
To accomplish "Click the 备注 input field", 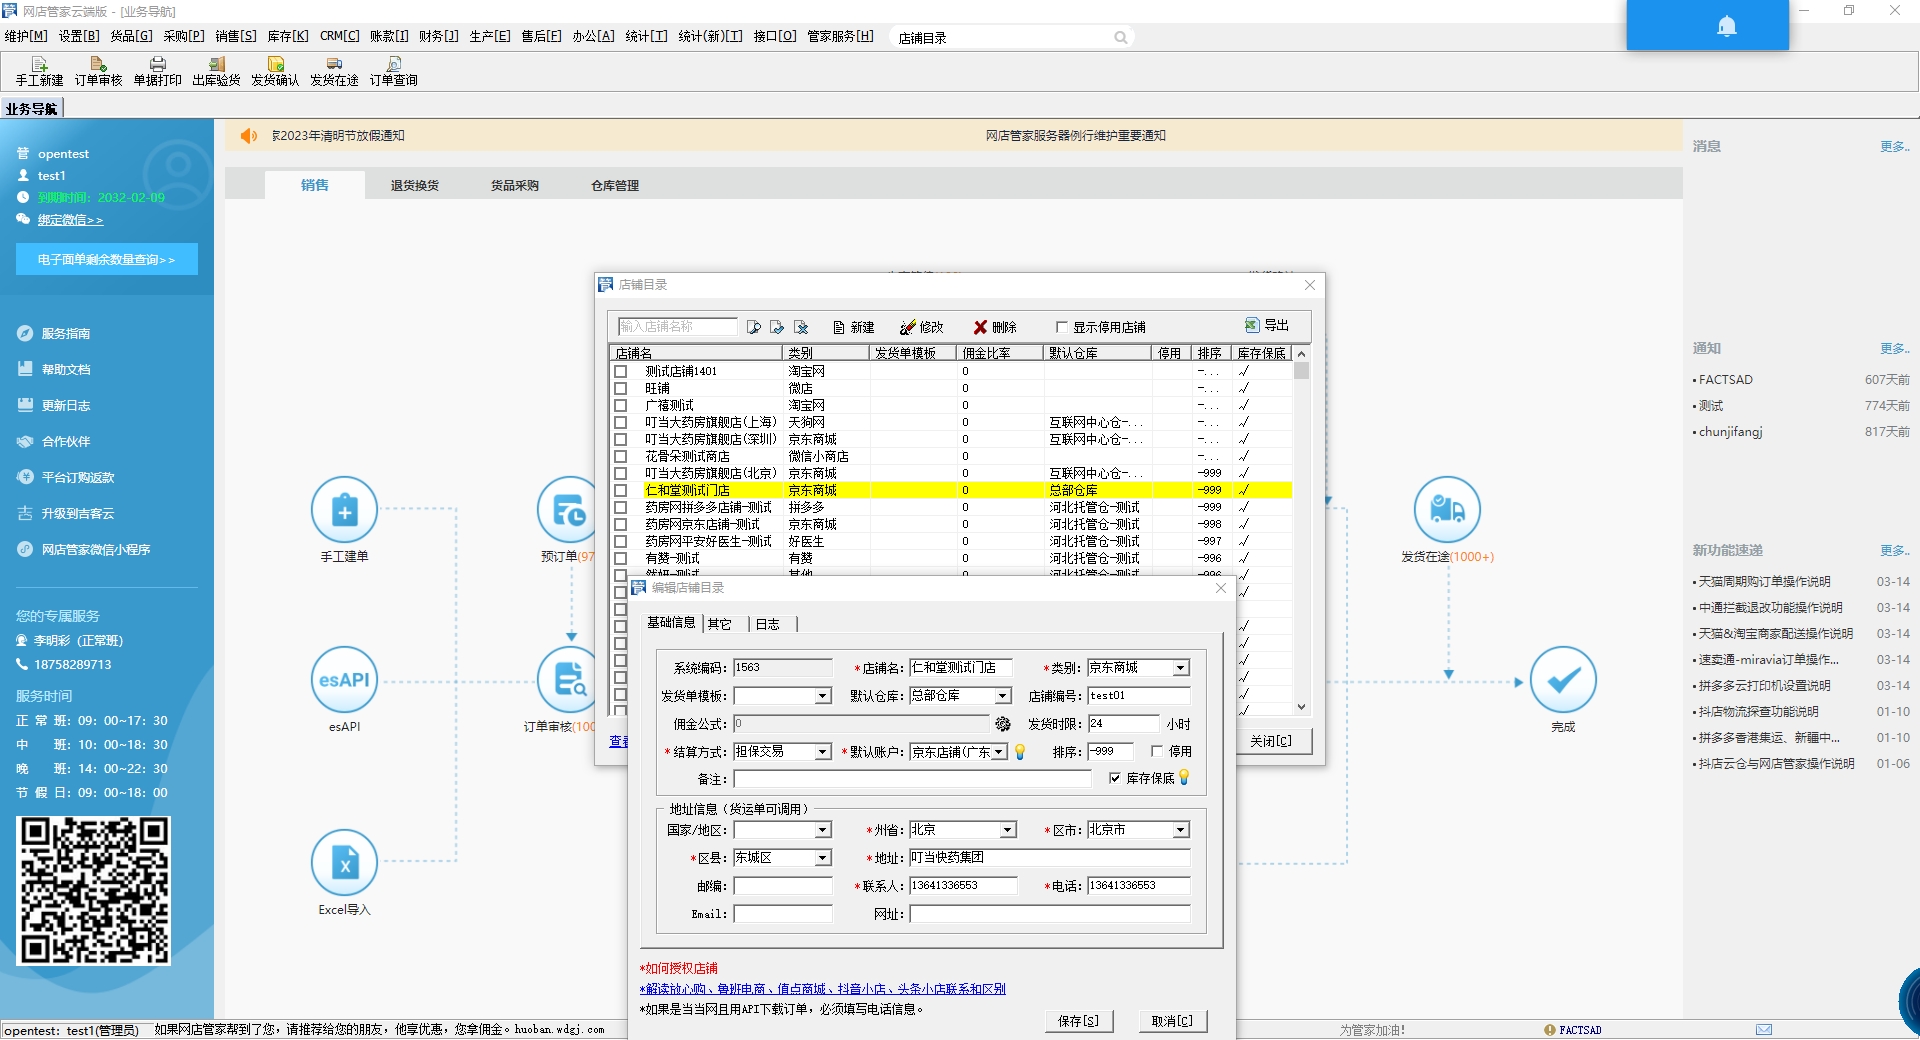I will [912, 779].
